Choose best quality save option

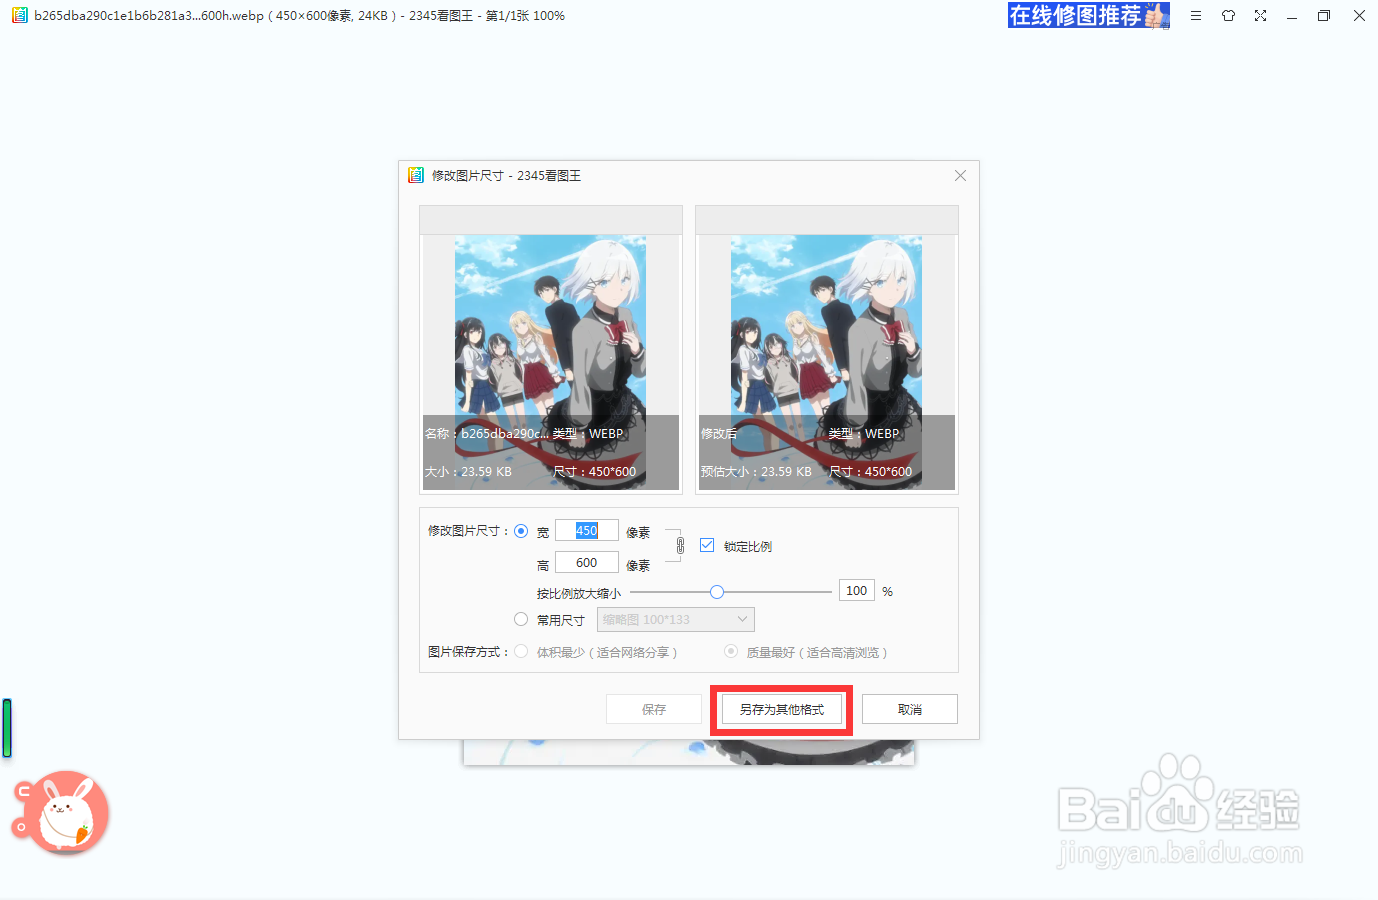tap(731, 651)
